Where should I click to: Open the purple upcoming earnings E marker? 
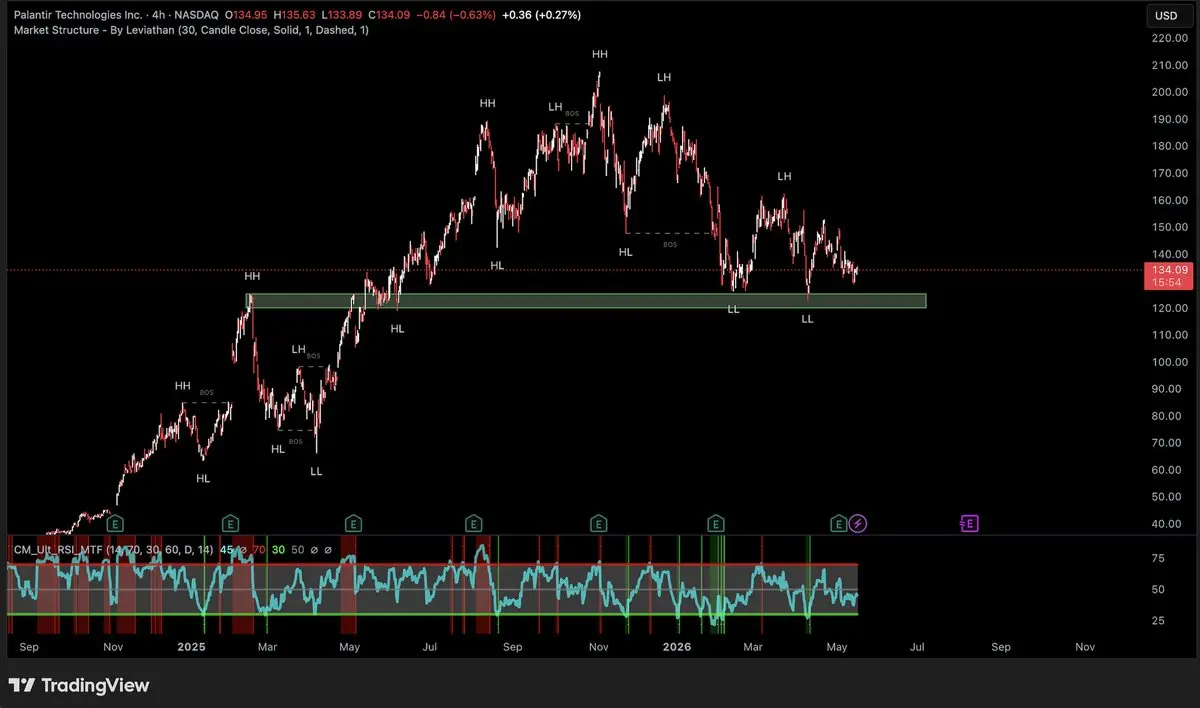[969, 523]
